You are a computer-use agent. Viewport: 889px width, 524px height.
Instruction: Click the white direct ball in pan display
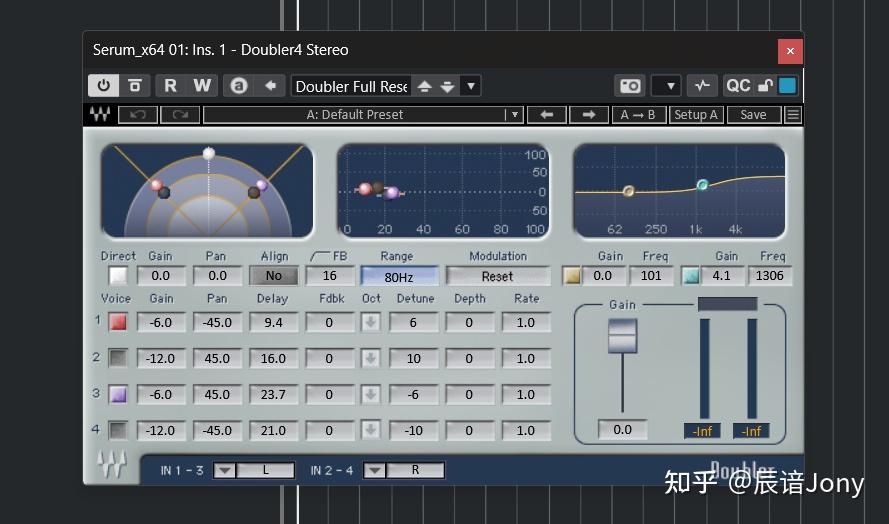209,153
